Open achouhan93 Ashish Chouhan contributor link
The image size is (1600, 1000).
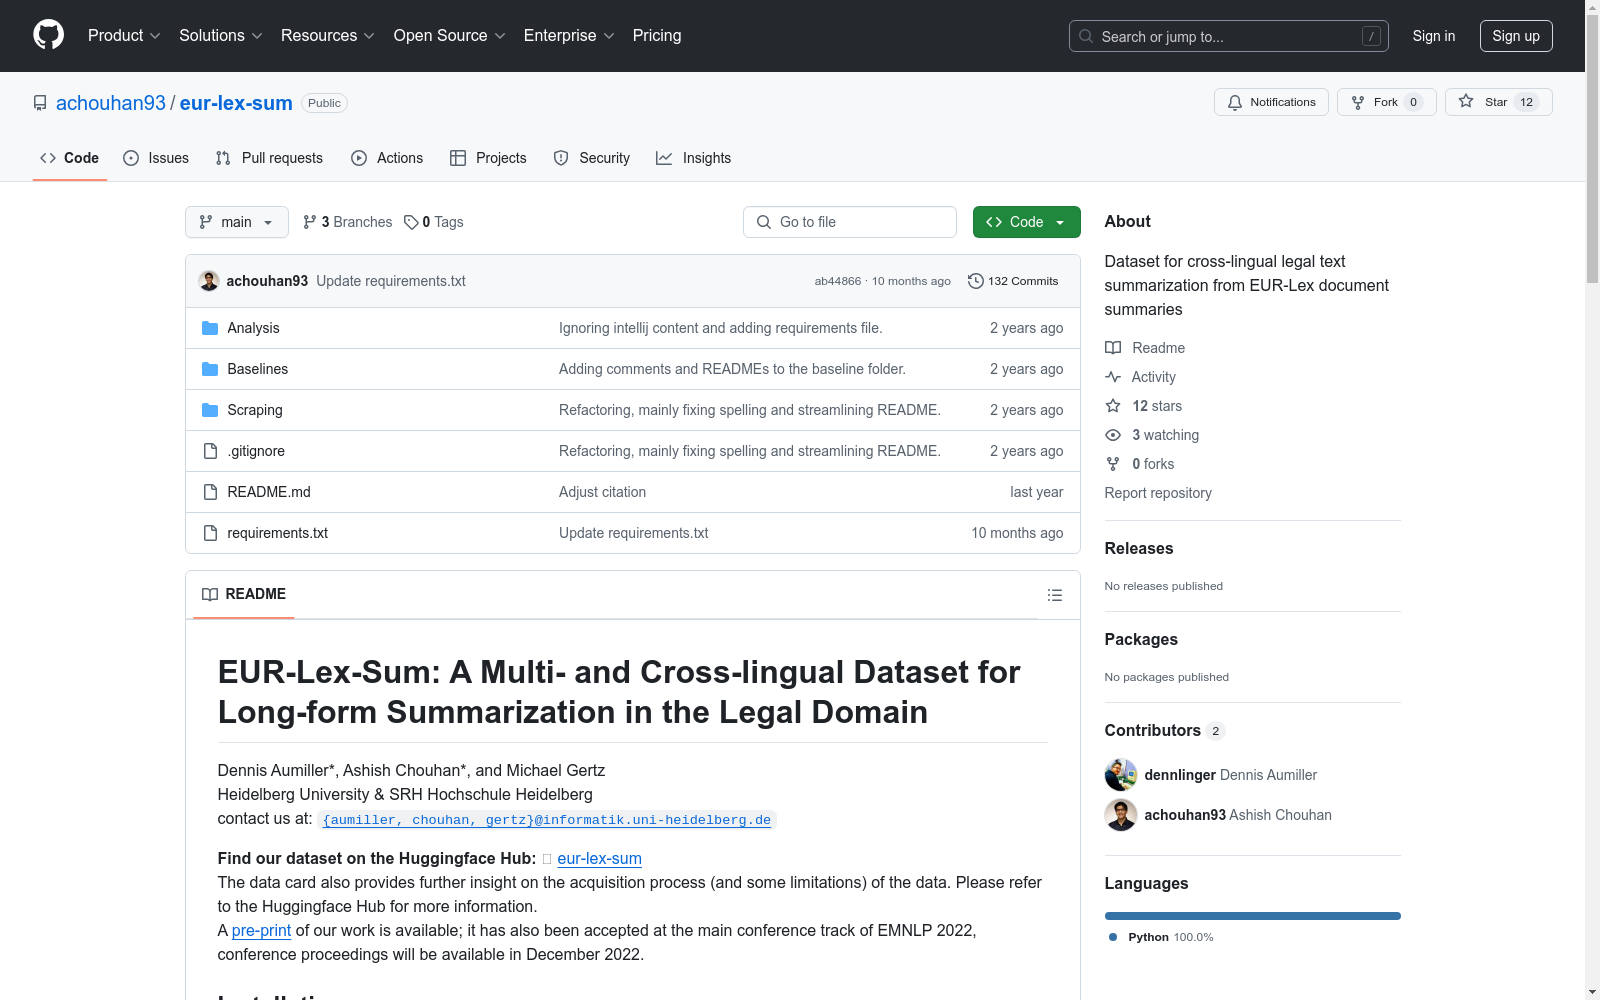pyautogui.click(x=1238, y=815)
